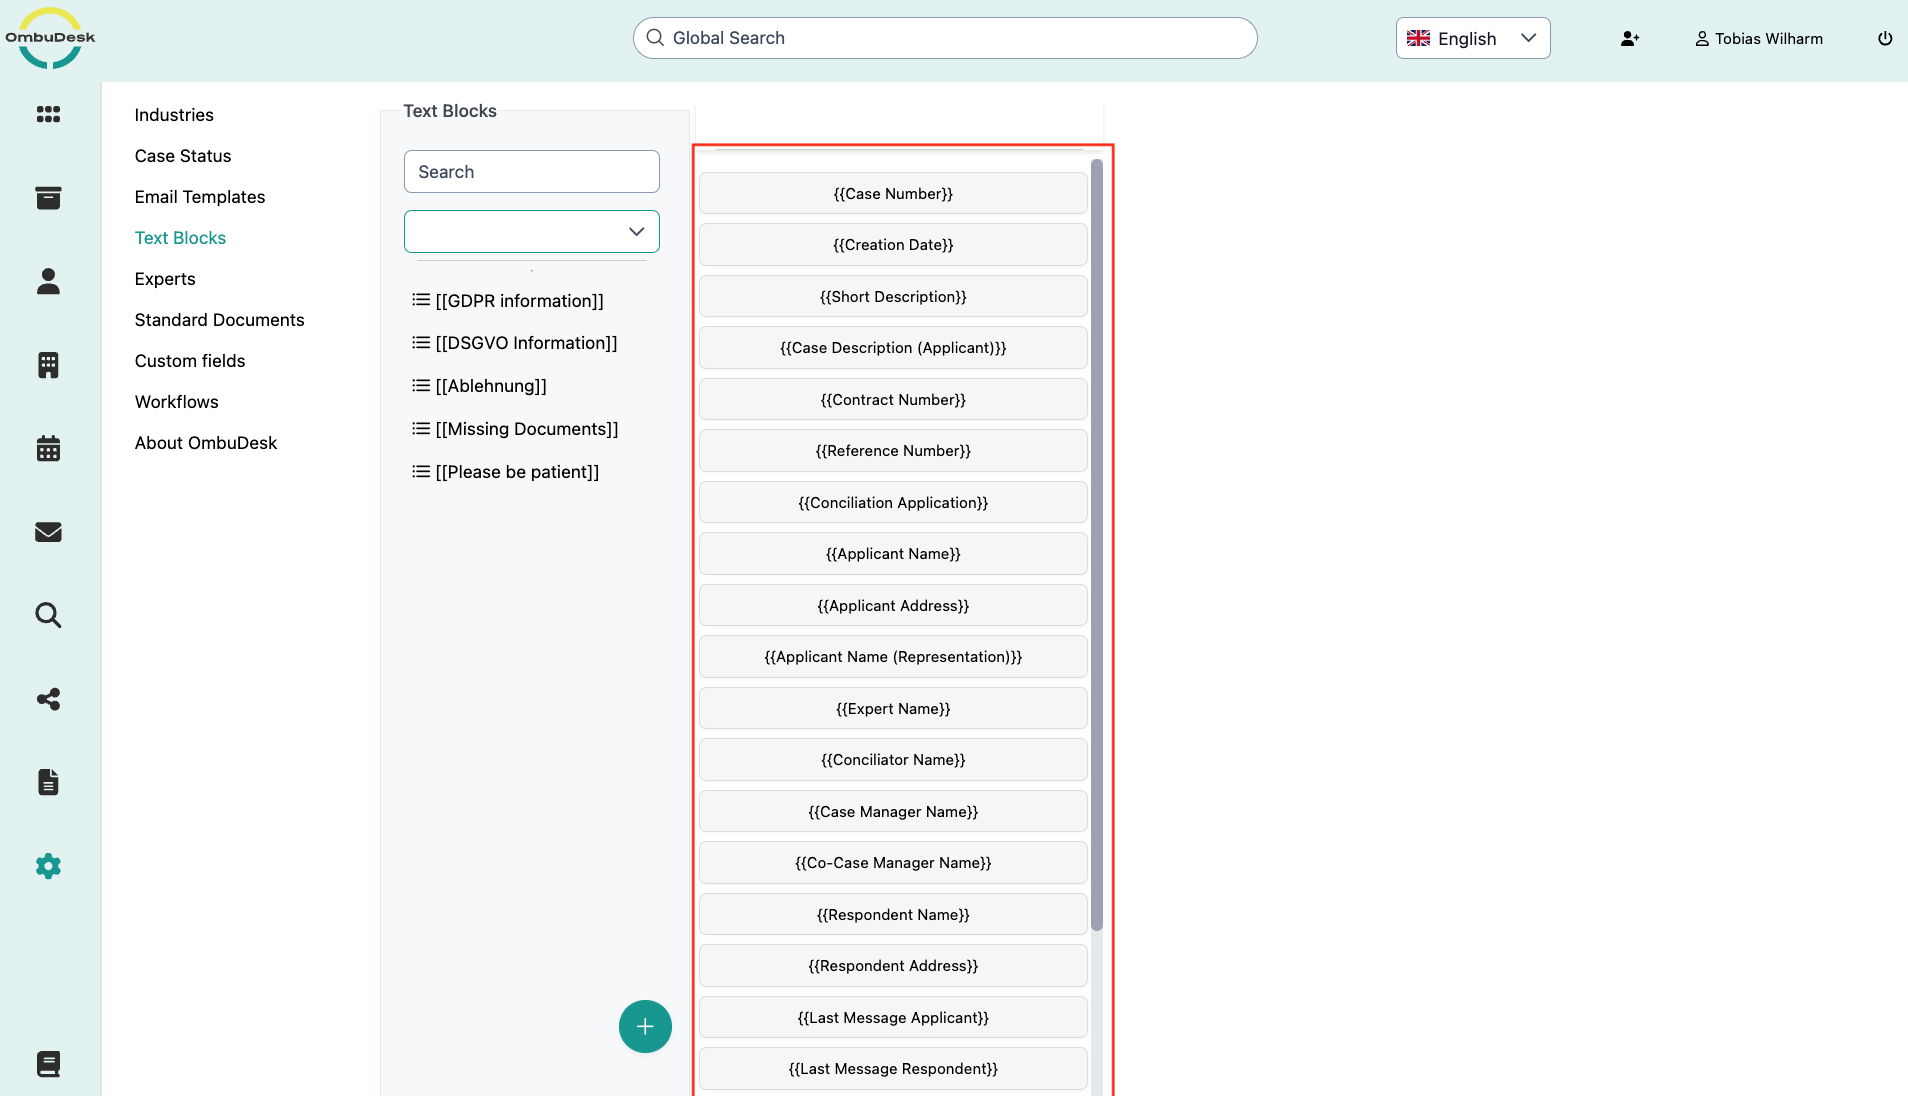Select the Text Blocks menu item
This screenshot has width=1908, height=1096.
[180, 238]
